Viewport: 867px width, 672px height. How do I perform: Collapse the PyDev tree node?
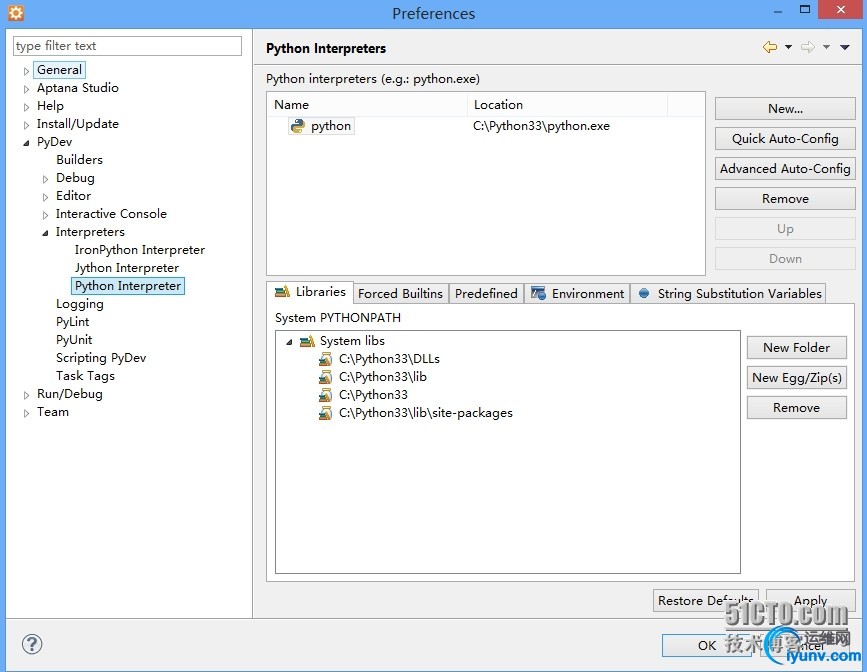point(26,143)
